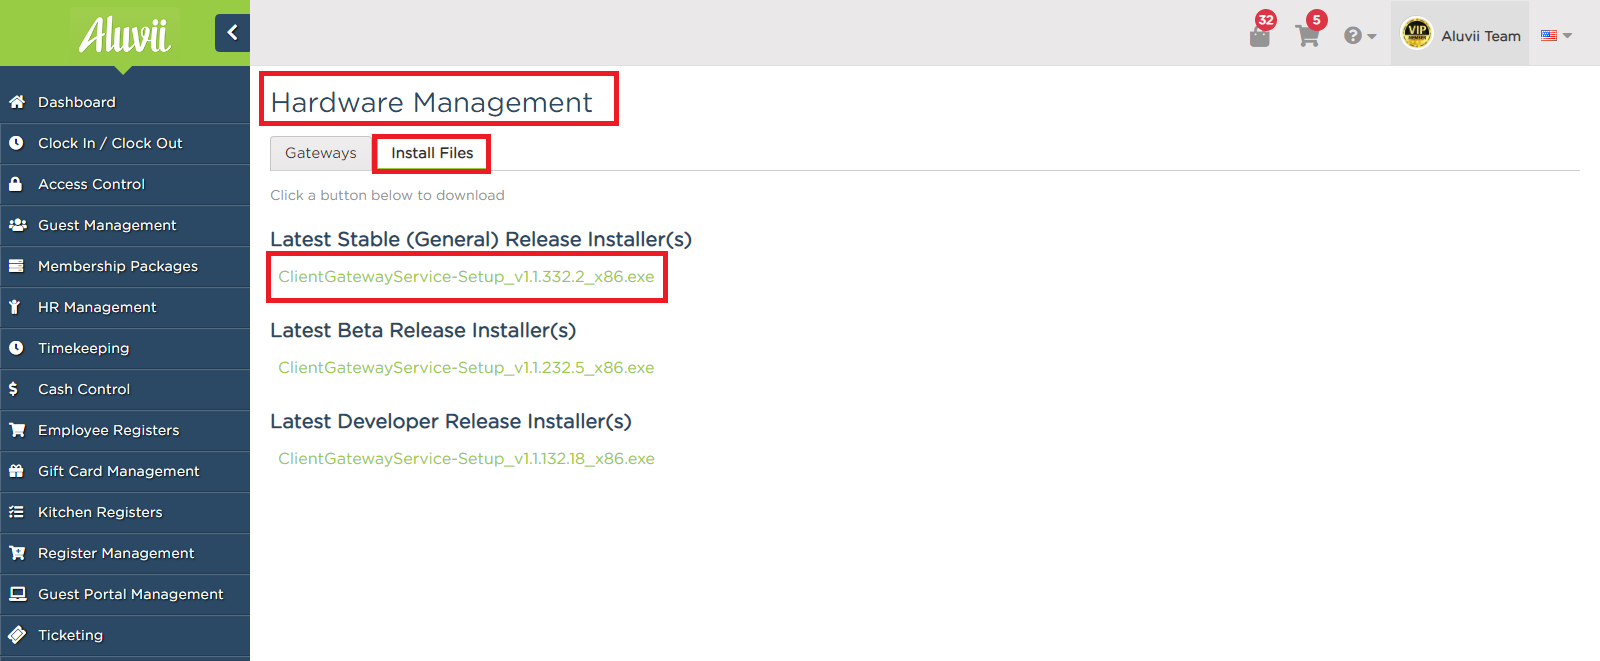Go to HR Management in the sidebar
Screen dimensions: 1600x661
[x=97, y=307]
